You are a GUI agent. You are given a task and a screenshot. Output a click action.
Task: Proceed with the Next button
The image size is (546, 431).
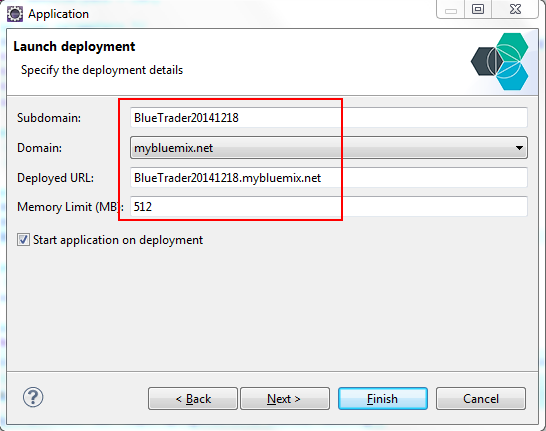pos(285,399)
